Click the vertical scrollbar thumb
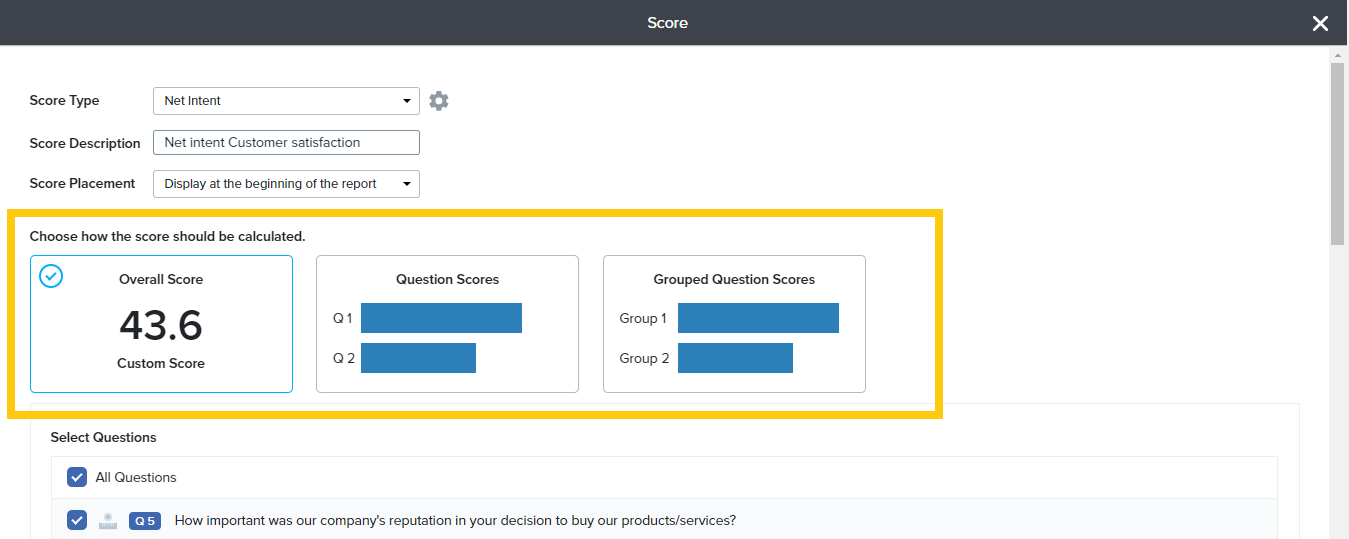This screenshot has height=539, width=1349. [1337, 150]
